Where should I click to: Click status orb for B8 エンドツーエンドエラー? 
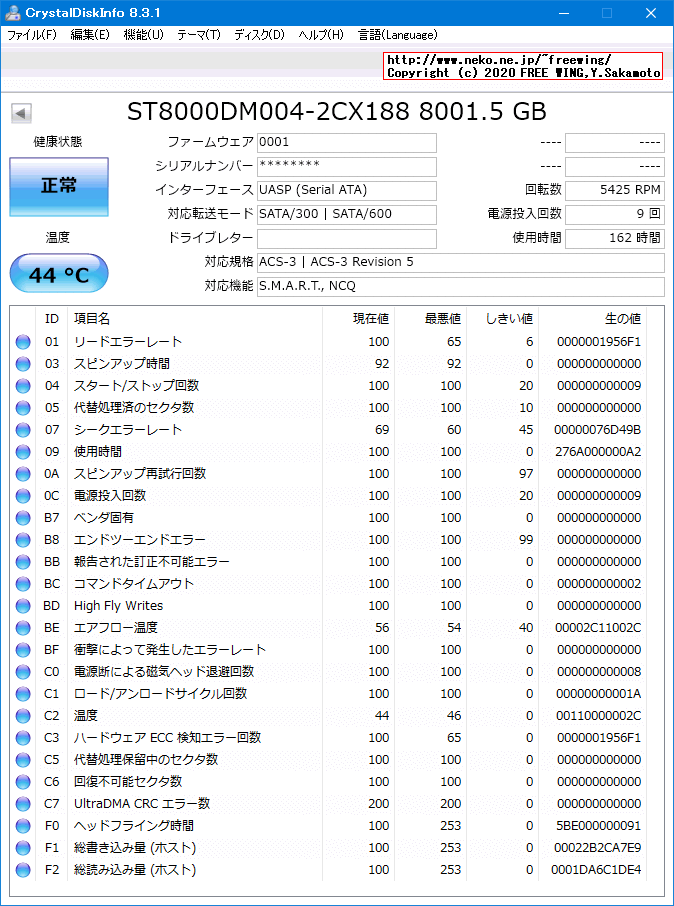coord(23,540)
